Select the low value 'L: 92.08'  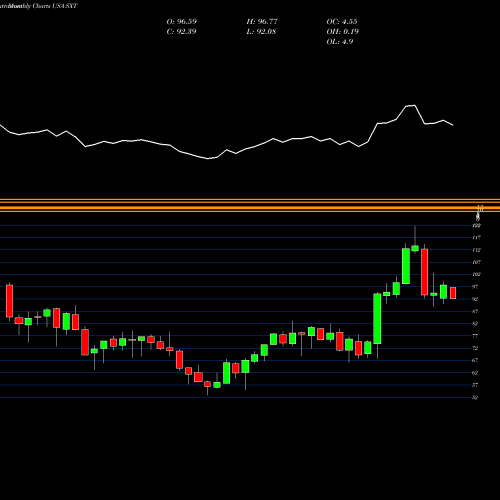[261, 32]
